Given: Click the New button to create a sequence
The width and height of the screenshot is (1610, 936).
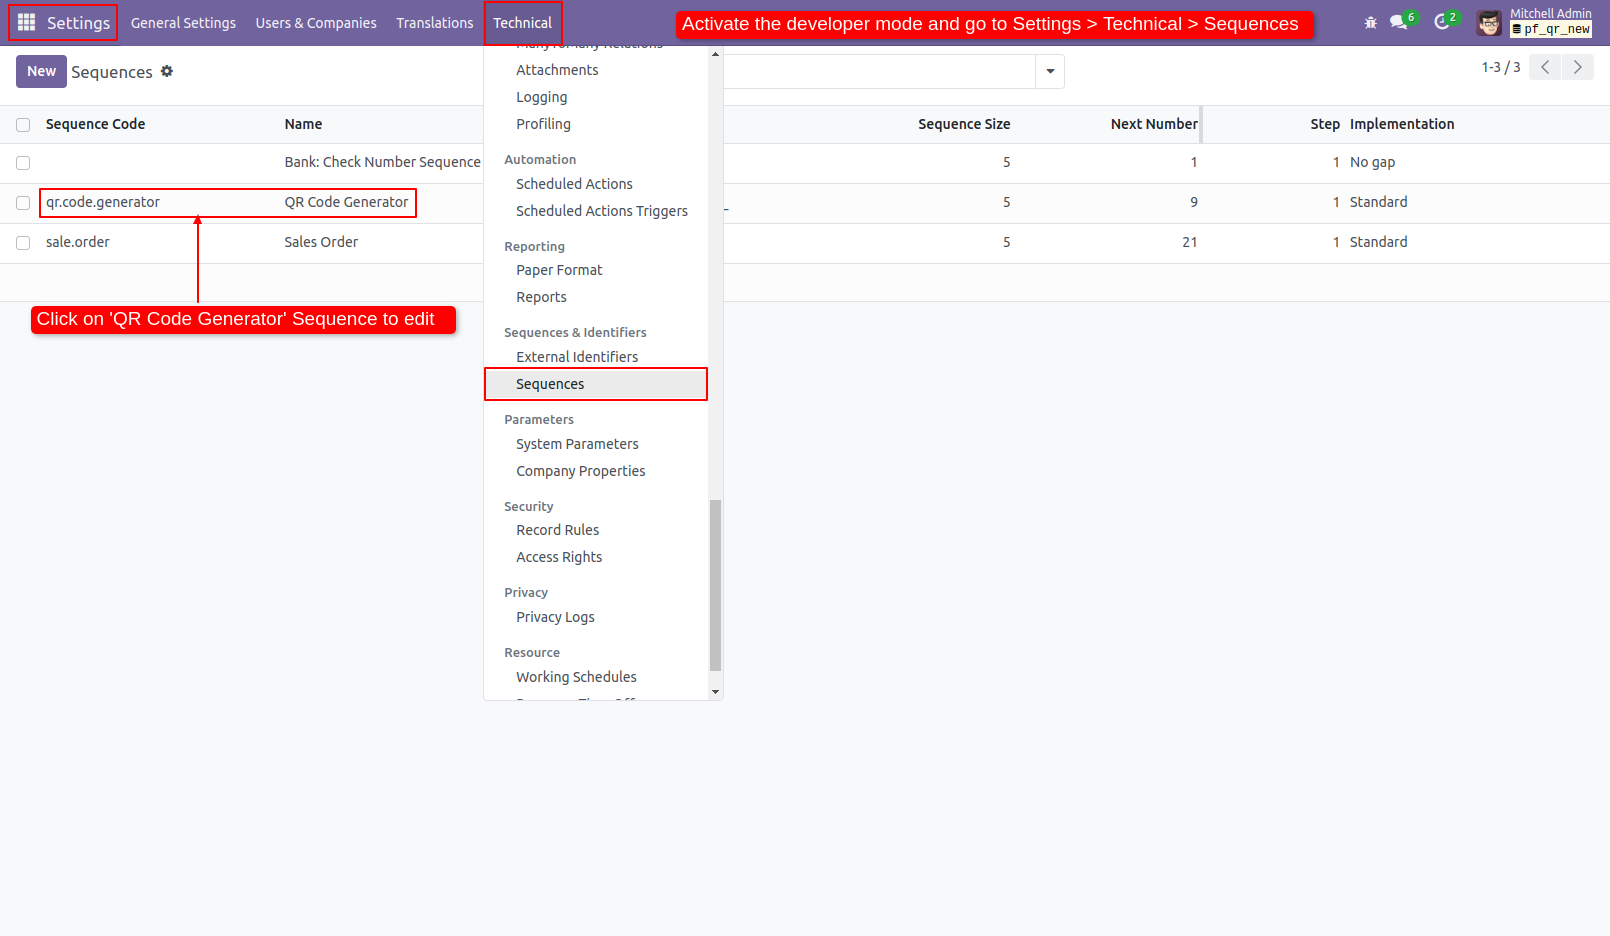Looking at the screenshot, I should [x=41, y=71].
